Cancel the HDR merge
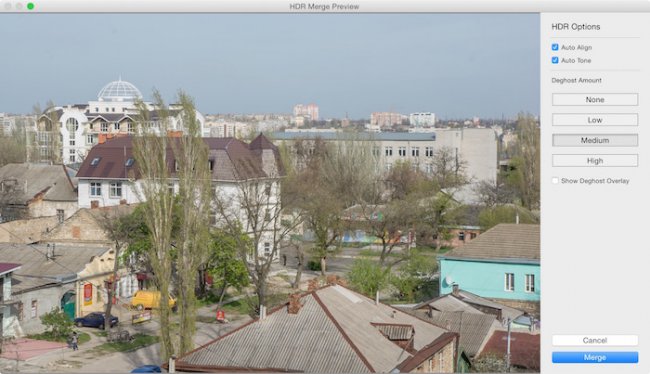The width and height of the screenshot is (650, 374). click(x=595, y=340)
